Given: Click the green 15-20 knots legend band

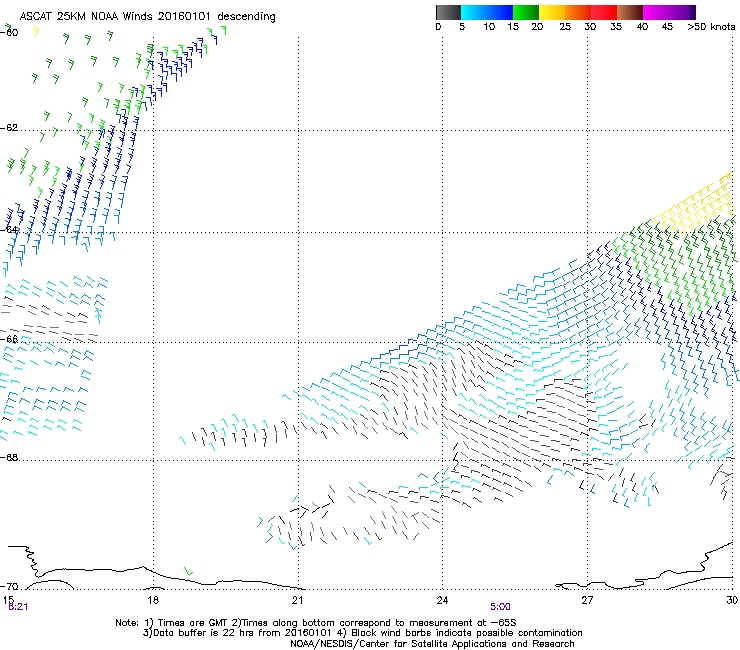Looking at the screenshot, I should 526,12.
